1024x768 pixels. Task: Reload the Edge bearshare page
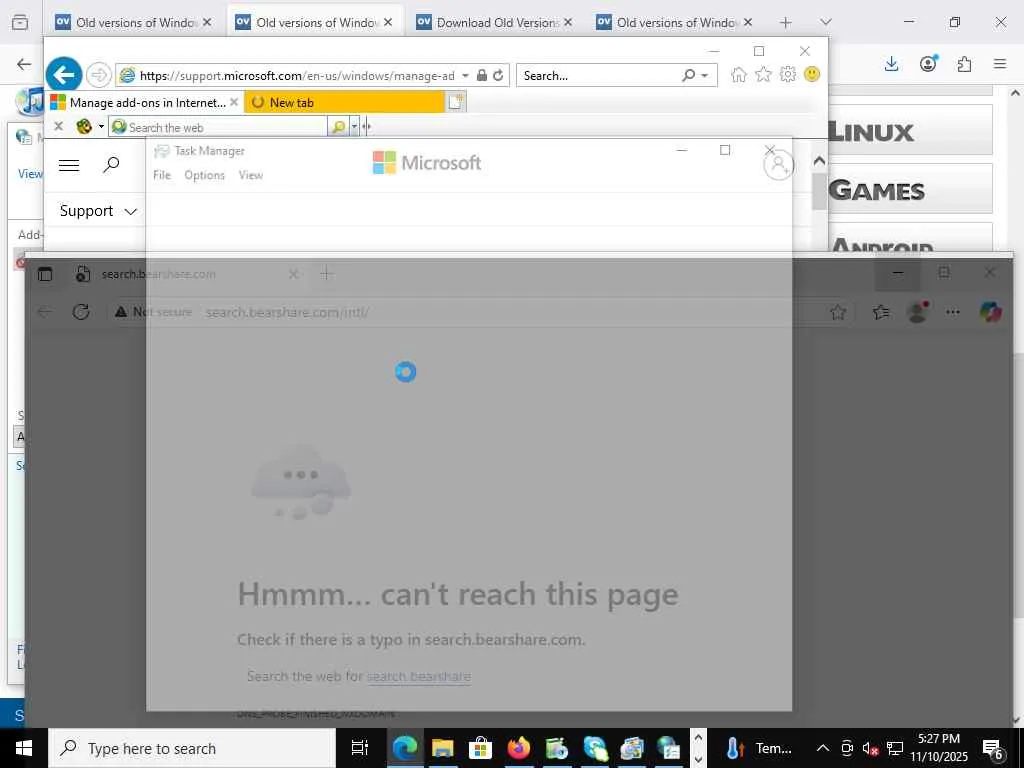point(81,312)
